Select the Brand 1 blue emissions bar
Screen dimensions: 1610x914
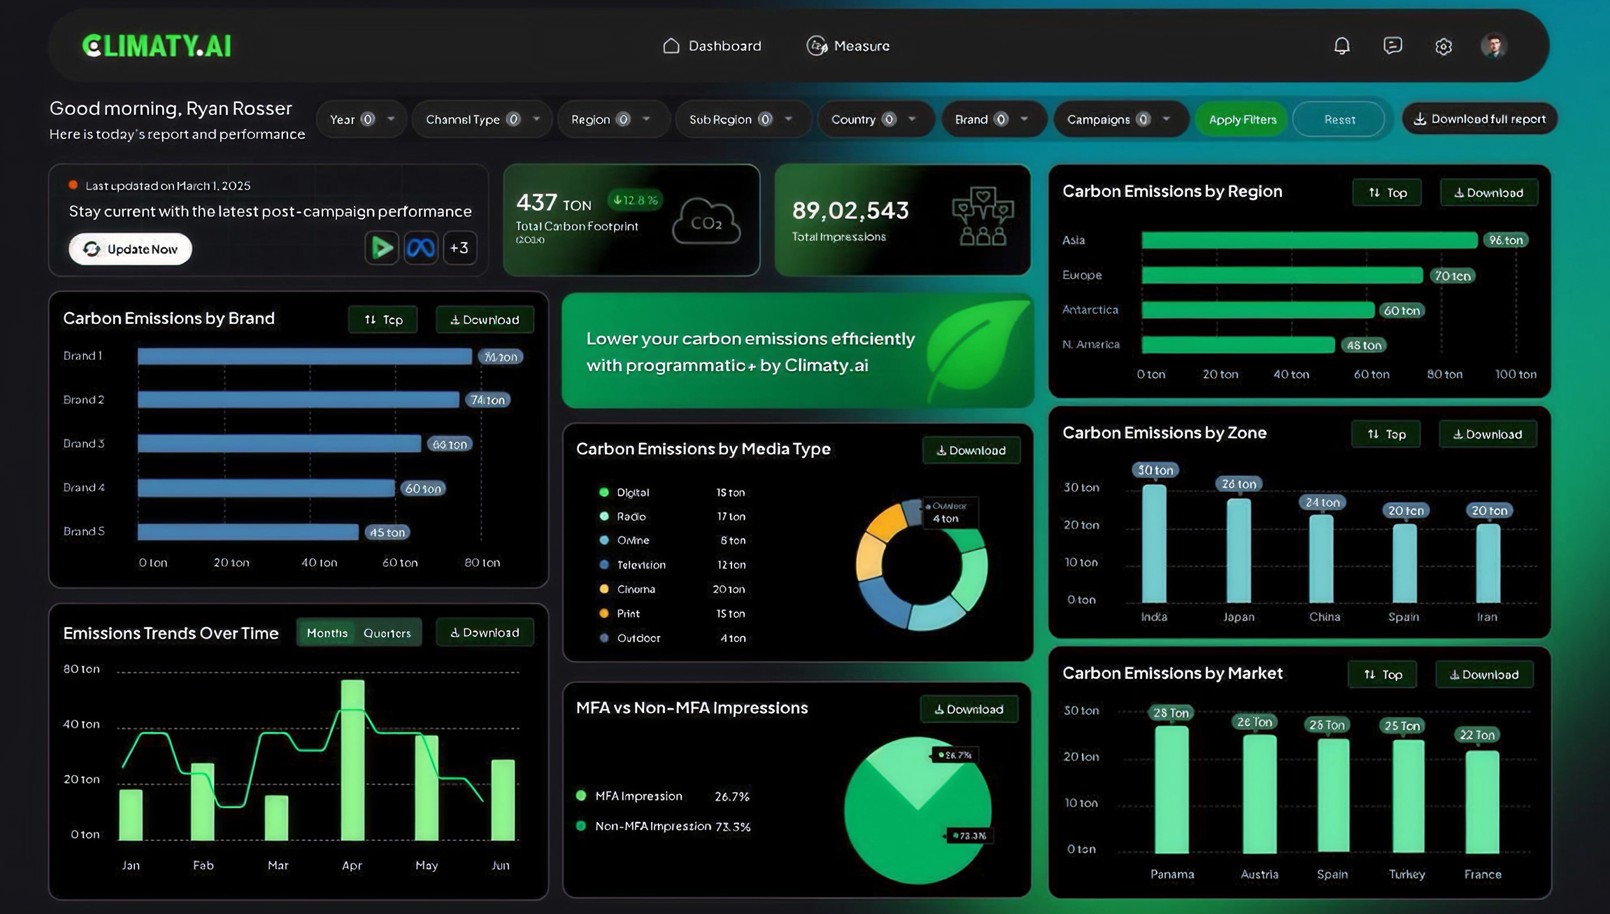tap(305, 356)
